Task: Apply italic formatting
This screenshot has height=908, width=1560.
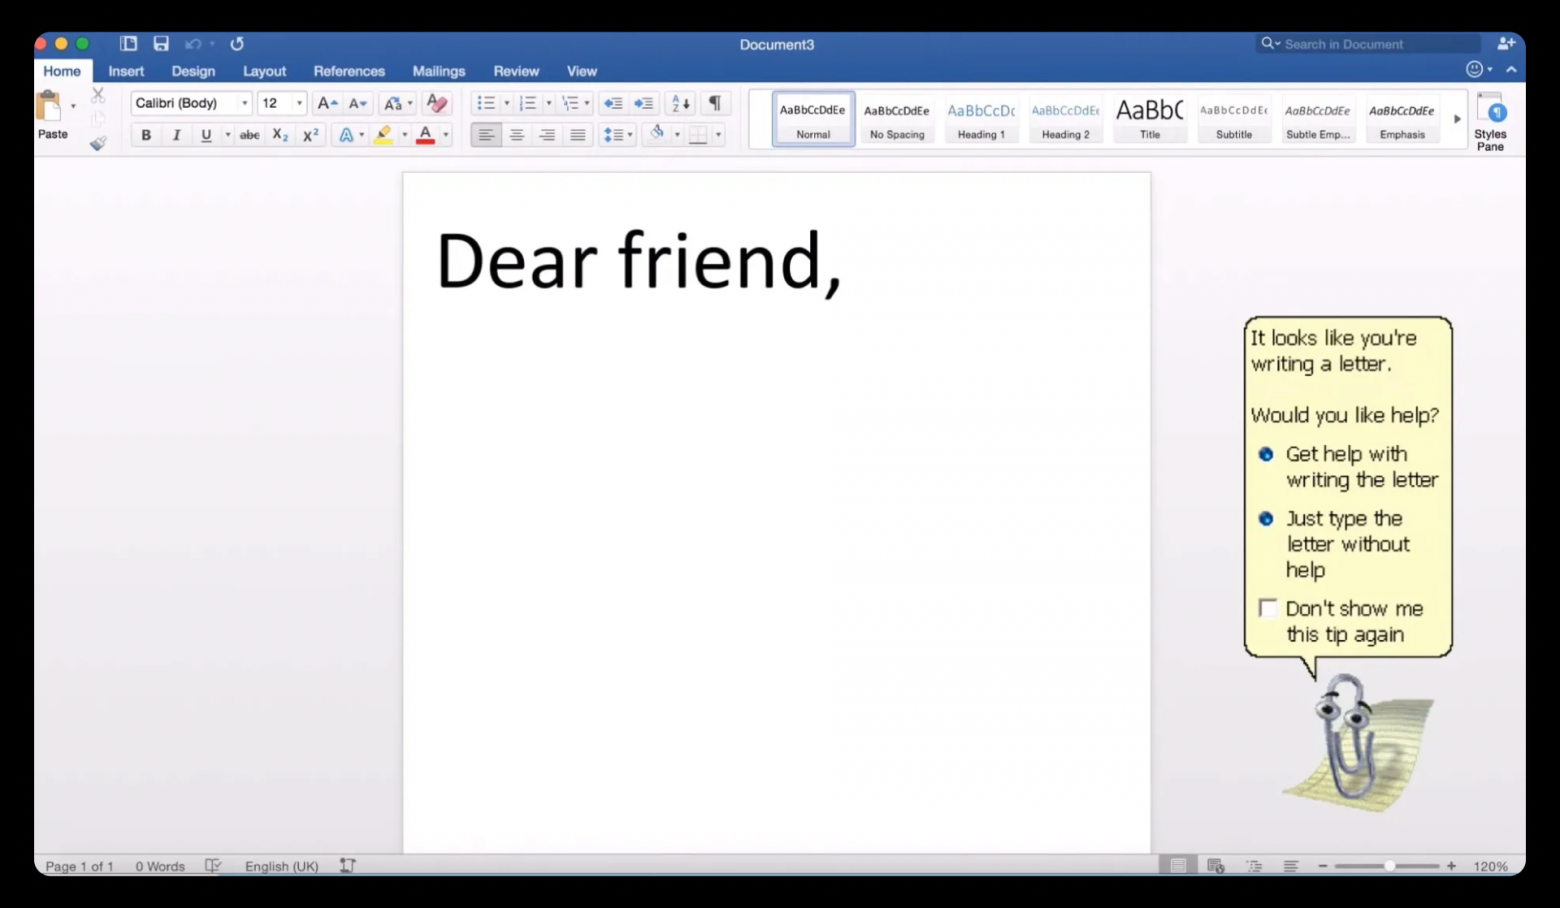Action: (176, 135)
